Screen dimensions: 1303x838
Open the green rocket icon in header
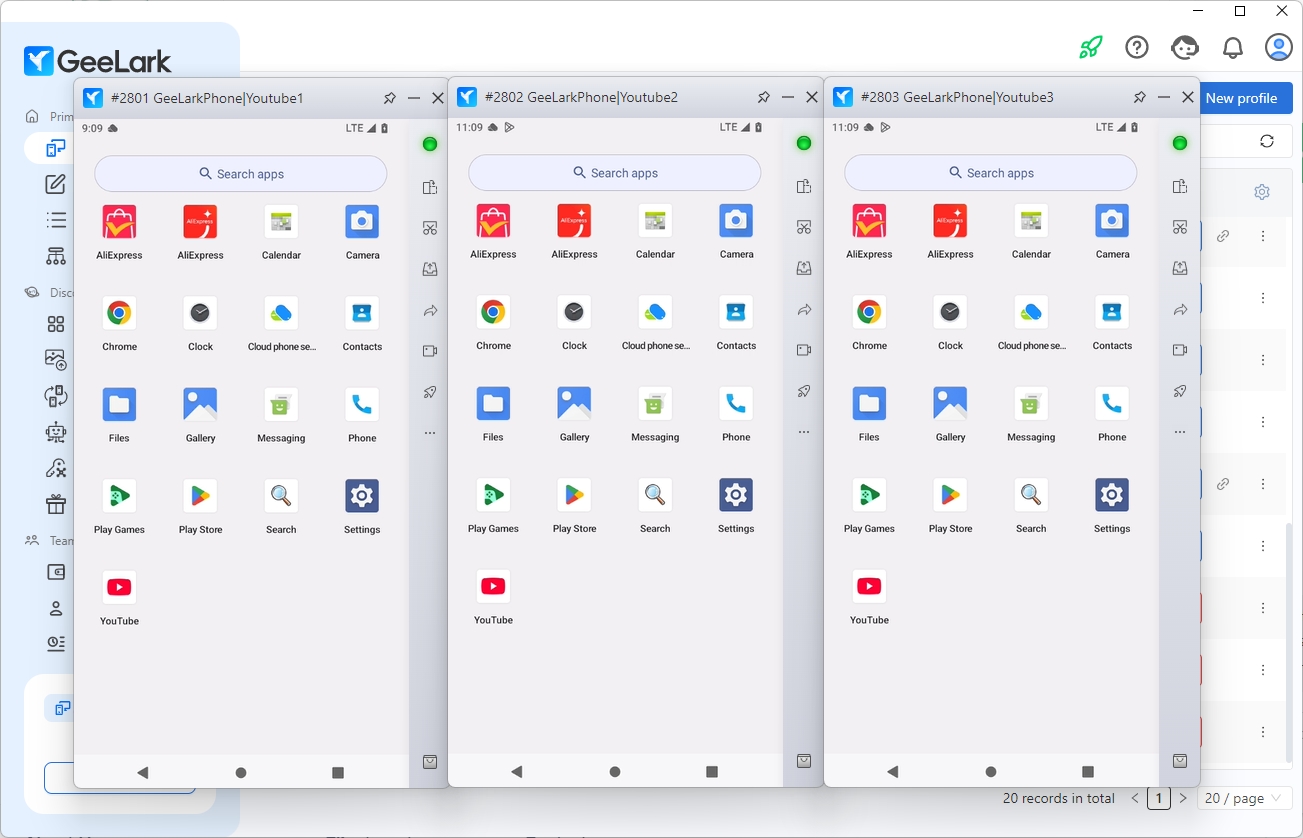(x=1090, y=47)
